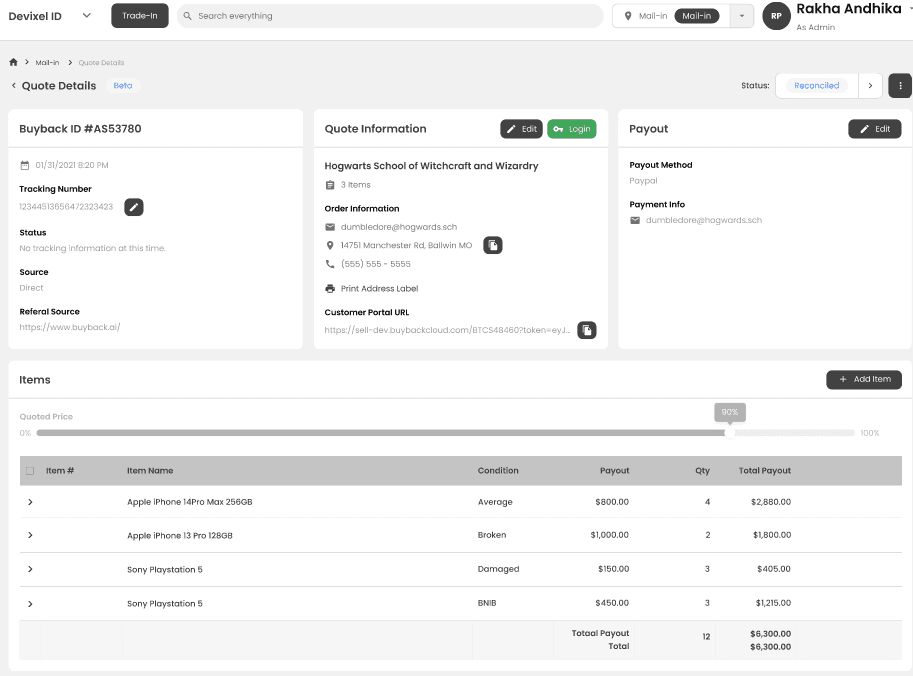Click the Reconciled status badge
The width and height of the screenshot is (913, 676).
(x=817, y=86)
